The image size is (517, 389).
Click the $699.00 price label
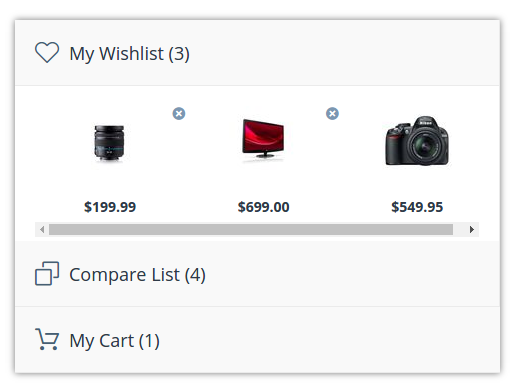point(263,207)
